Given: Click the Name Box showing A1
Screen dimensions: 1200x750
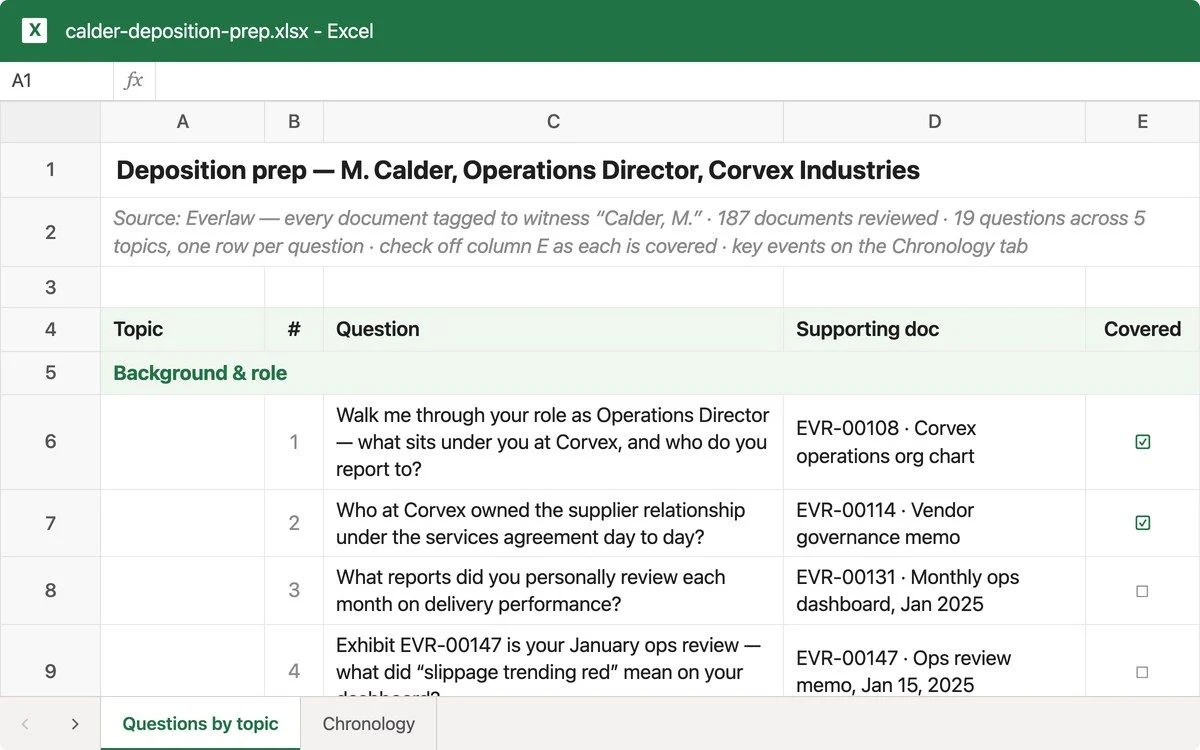Looking at the screenshot, I should 57,81.
